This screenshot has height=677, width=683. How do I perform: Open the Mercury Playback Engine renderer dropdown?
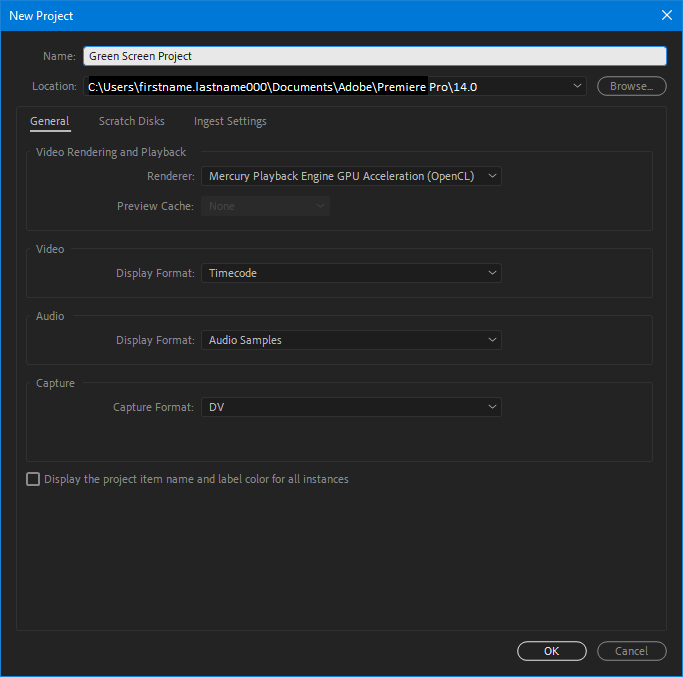(x=351, y=176)
